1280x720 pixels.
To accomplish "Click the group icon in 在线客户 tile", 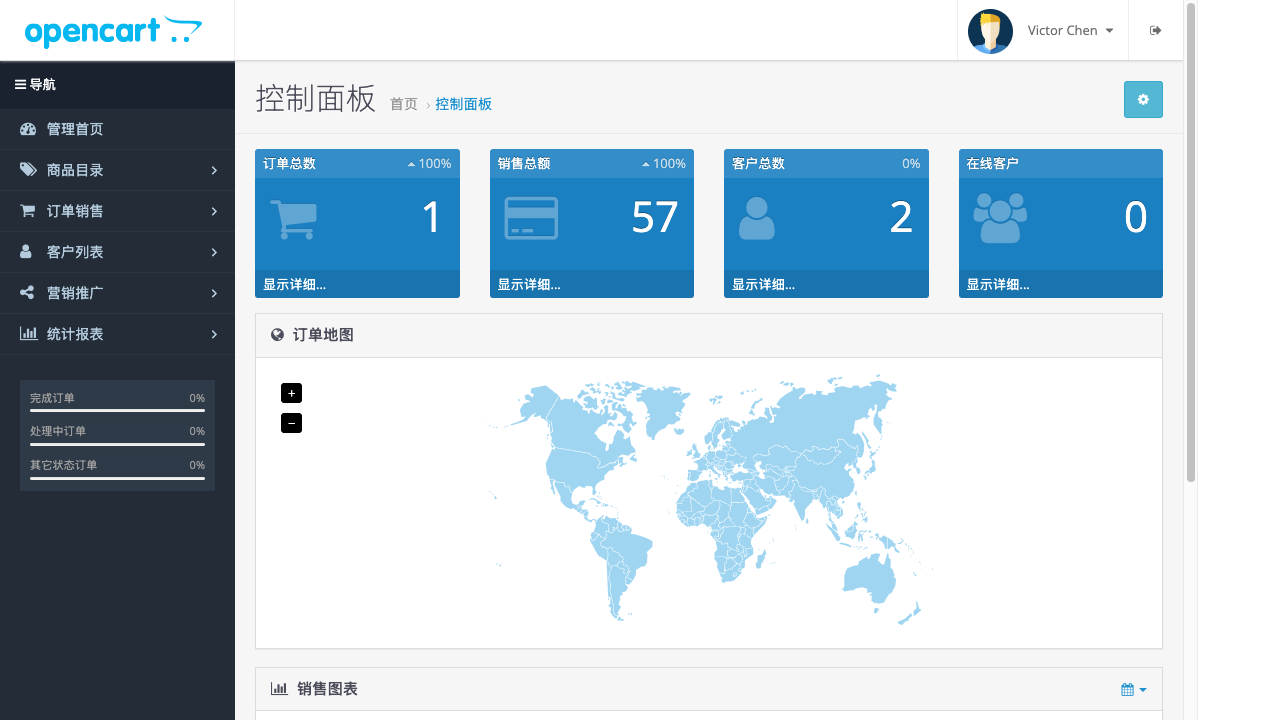I will pyautogui.click(x=1000, y=219).
